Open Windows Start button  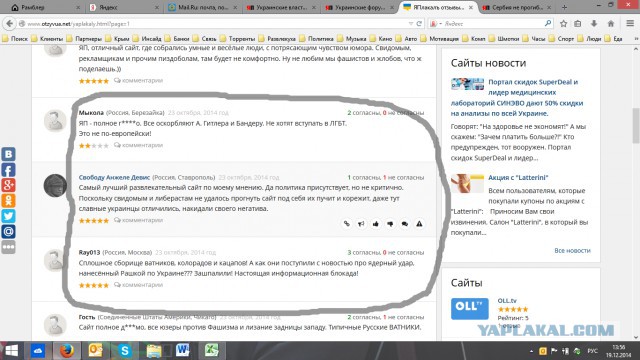click(11, 351)
